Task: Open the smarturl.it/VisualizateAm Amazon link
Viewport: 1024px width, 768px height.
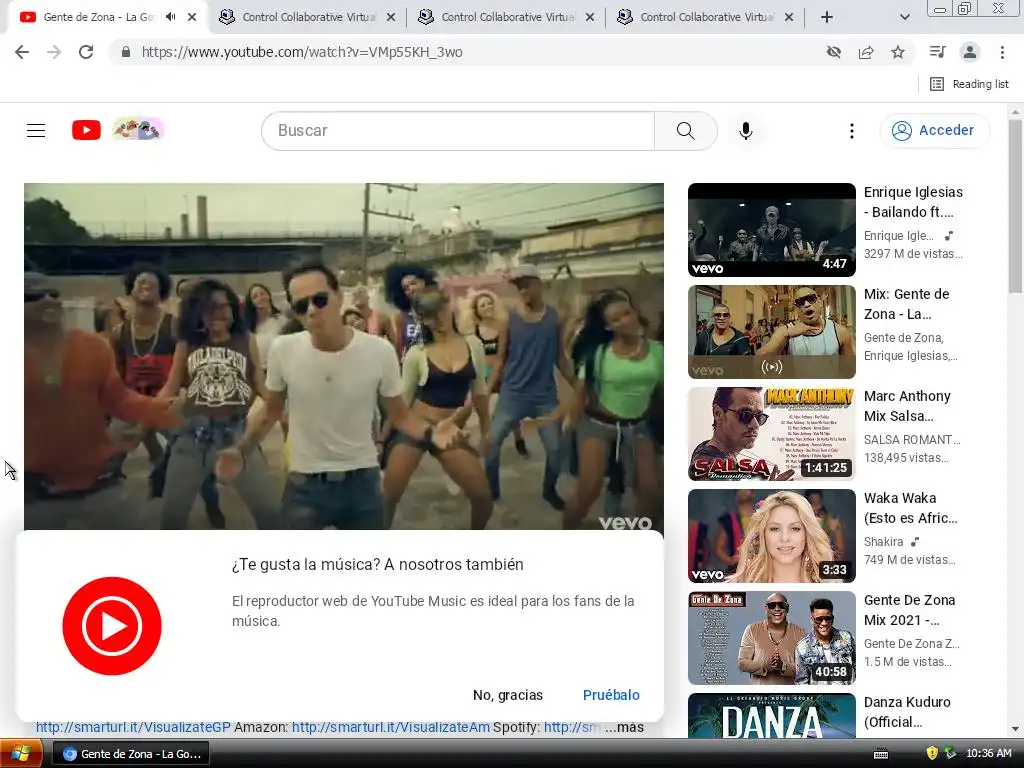Action: [391, 727]
